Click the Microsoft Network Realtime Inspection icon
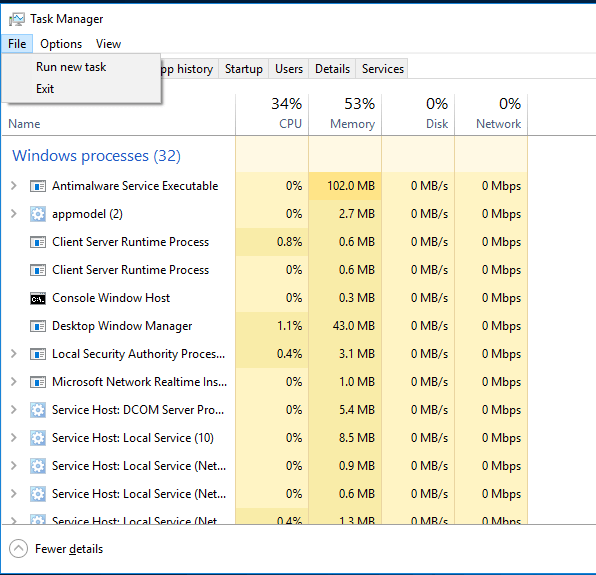596x575 pixels. point(38,382)
